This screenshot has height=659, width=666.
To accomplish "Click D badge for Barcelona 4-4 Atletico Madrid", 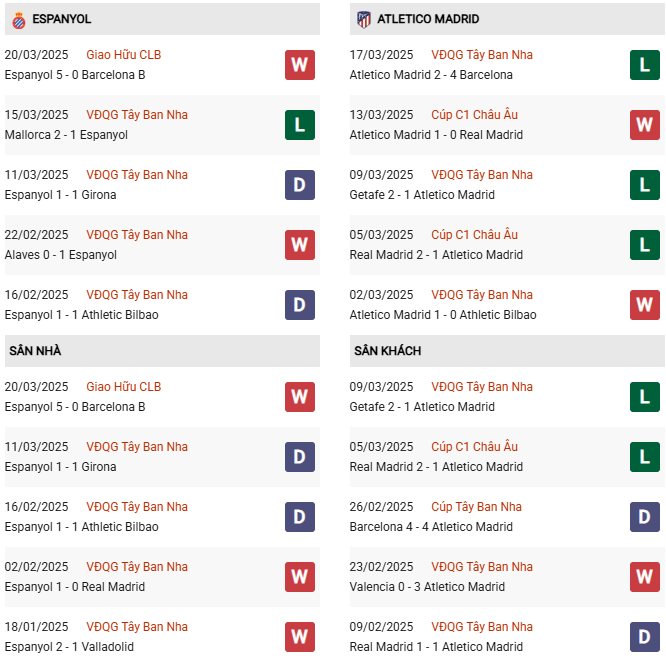I will [x=645, y=517].
